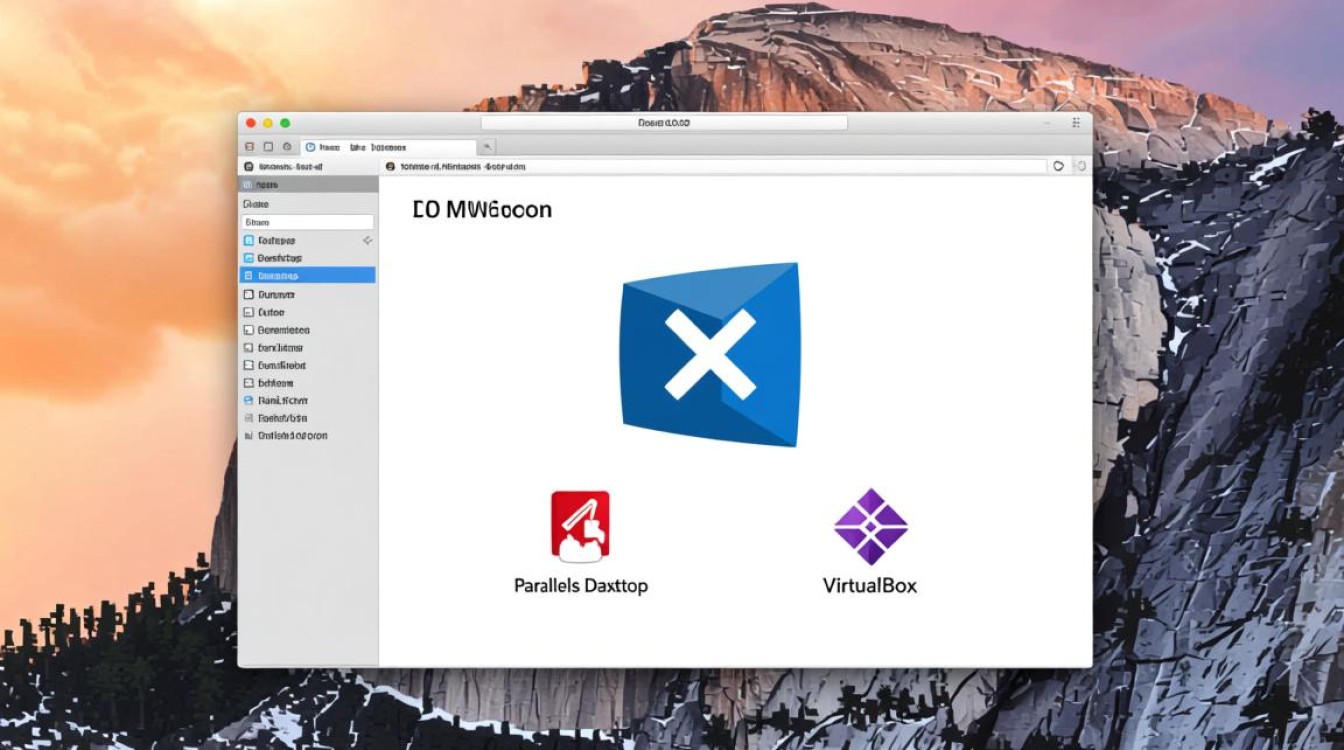The height and width of the screenshot is (750, 1344).
Task: Click the grid dots icon in the title bar
Action: (x=1076, y=123)
